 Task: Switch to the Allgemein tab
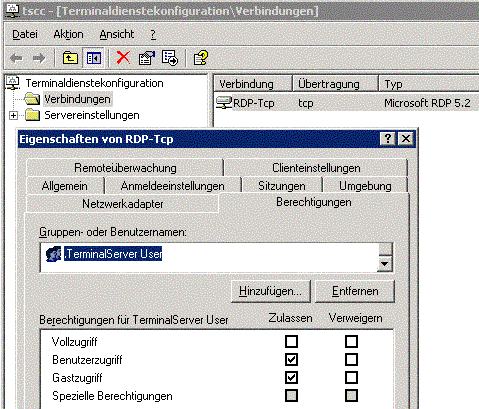pyautogui.click(x=65, y=186)
